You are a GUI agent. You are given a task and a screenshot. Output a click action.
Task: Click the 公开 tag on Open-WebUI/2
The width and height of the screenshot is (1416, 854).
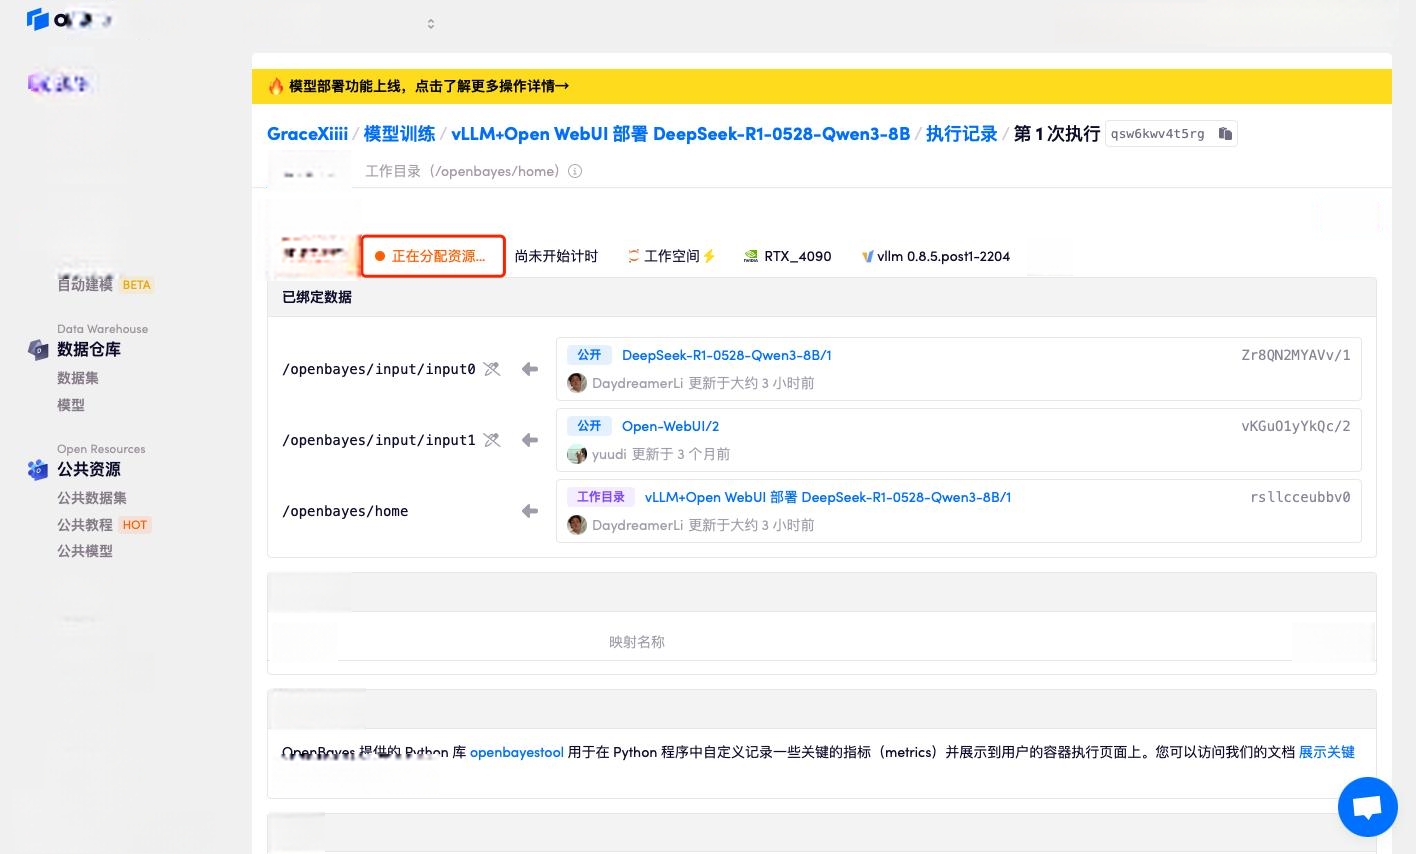tap(589, 426)
